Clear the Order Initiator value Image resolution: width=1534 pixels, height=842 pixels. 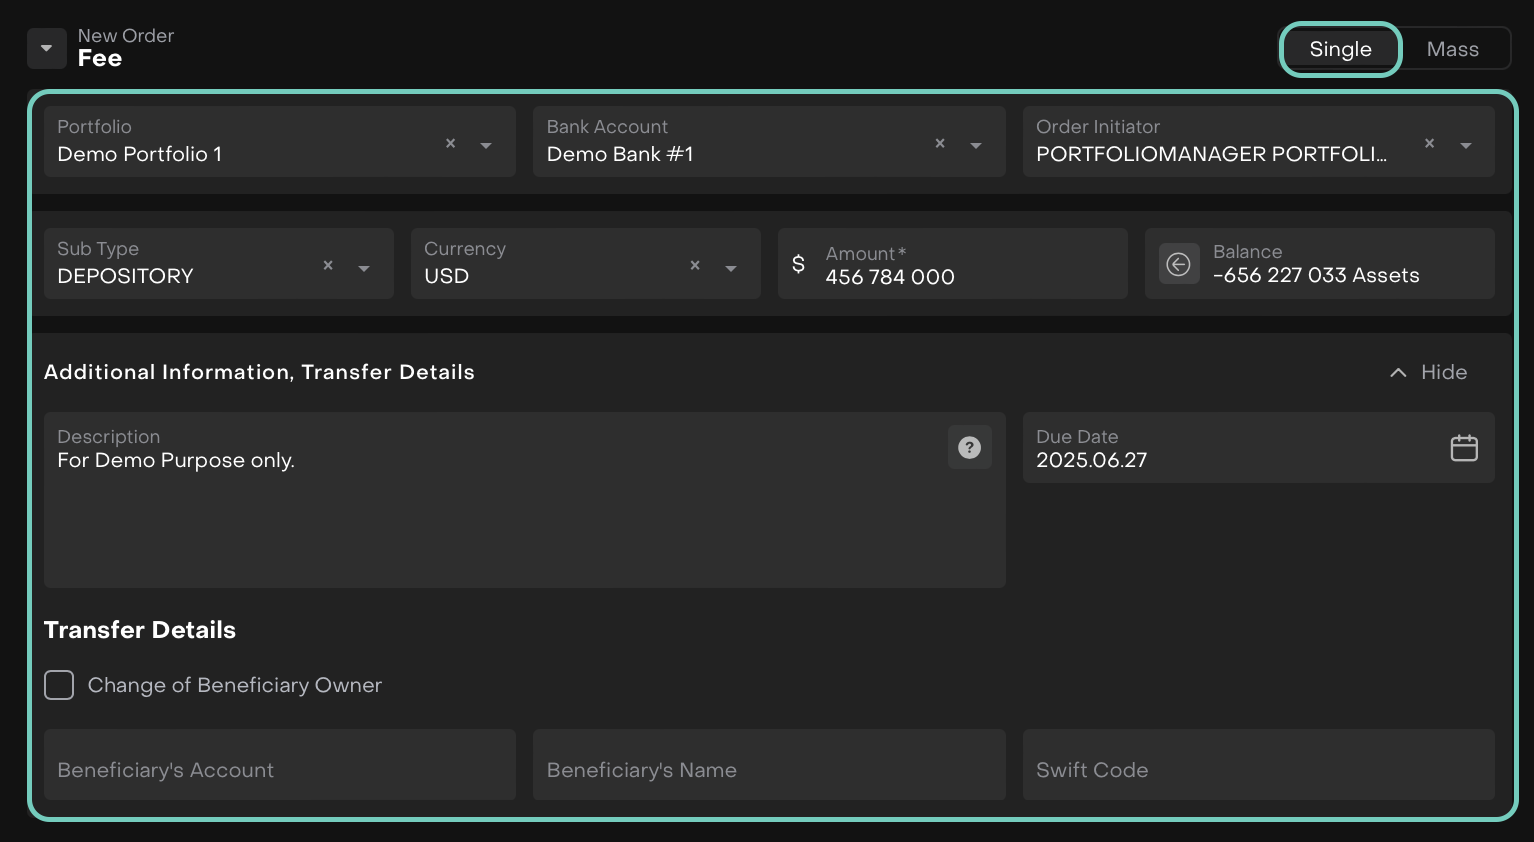[x=1429, y=144]
